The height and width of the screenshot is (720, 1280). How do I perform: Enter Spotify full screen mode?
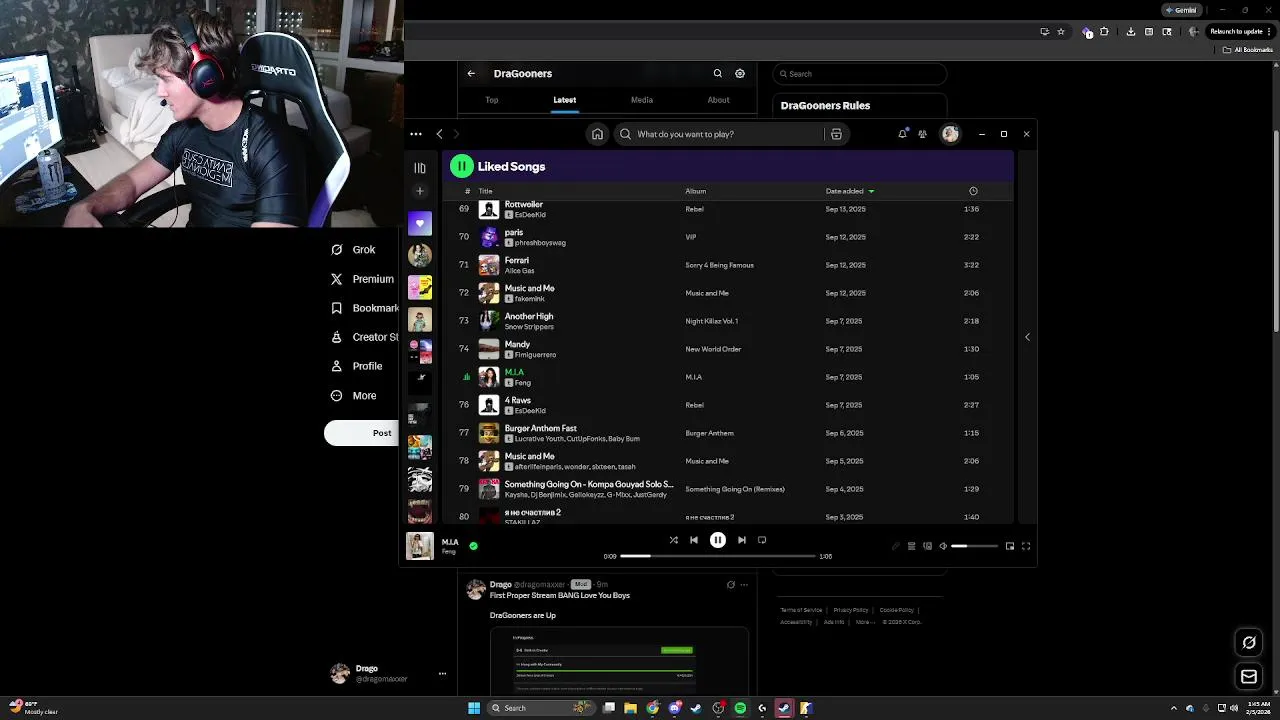coord(1026,546)
